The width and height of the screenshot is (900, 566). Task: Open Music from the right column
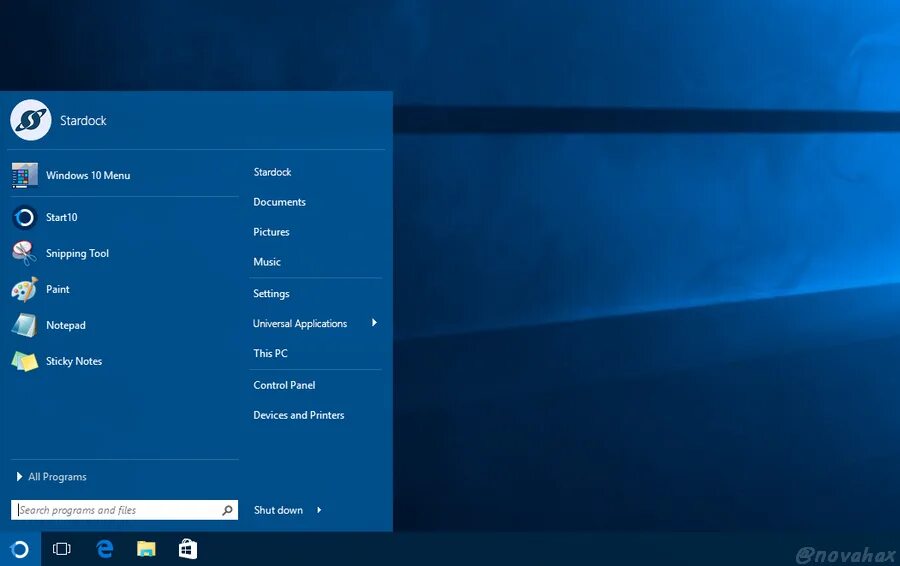(x=266, y=261)
